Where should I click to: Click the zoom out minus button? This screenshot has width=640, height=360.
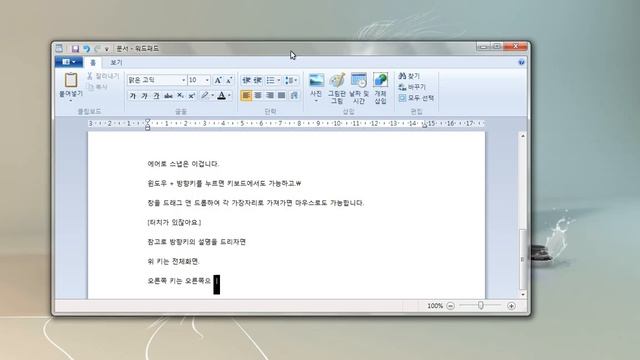(x=450, y=306)
